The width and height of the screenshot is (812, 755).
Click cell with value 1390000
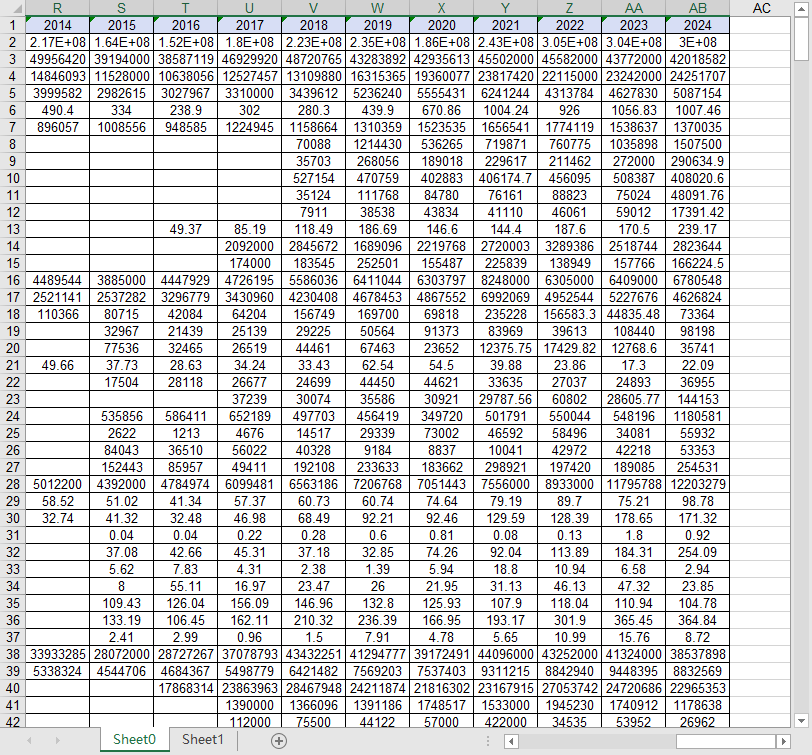tap(250, 705)
